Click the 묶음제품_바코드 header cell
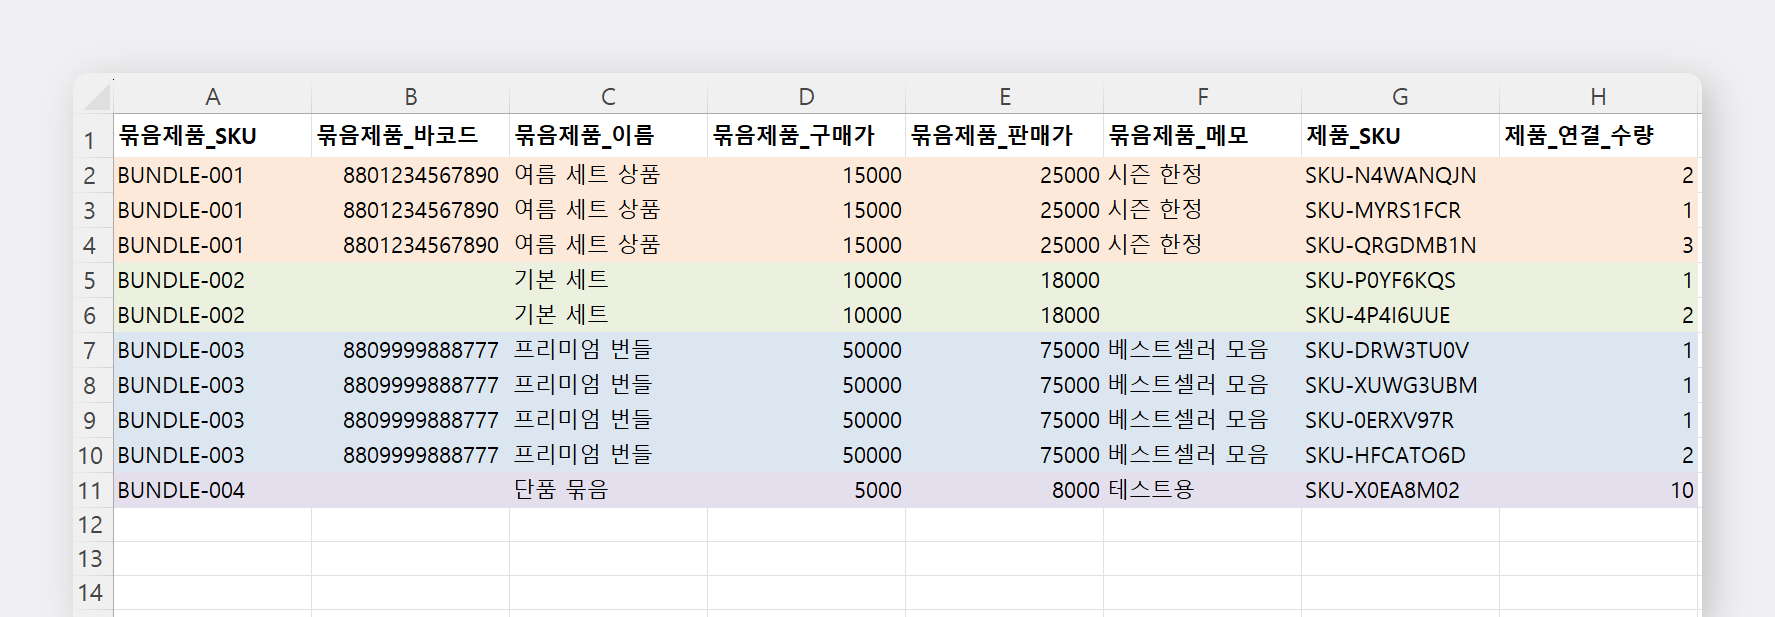1775x617 pixels. coord(410,136)
